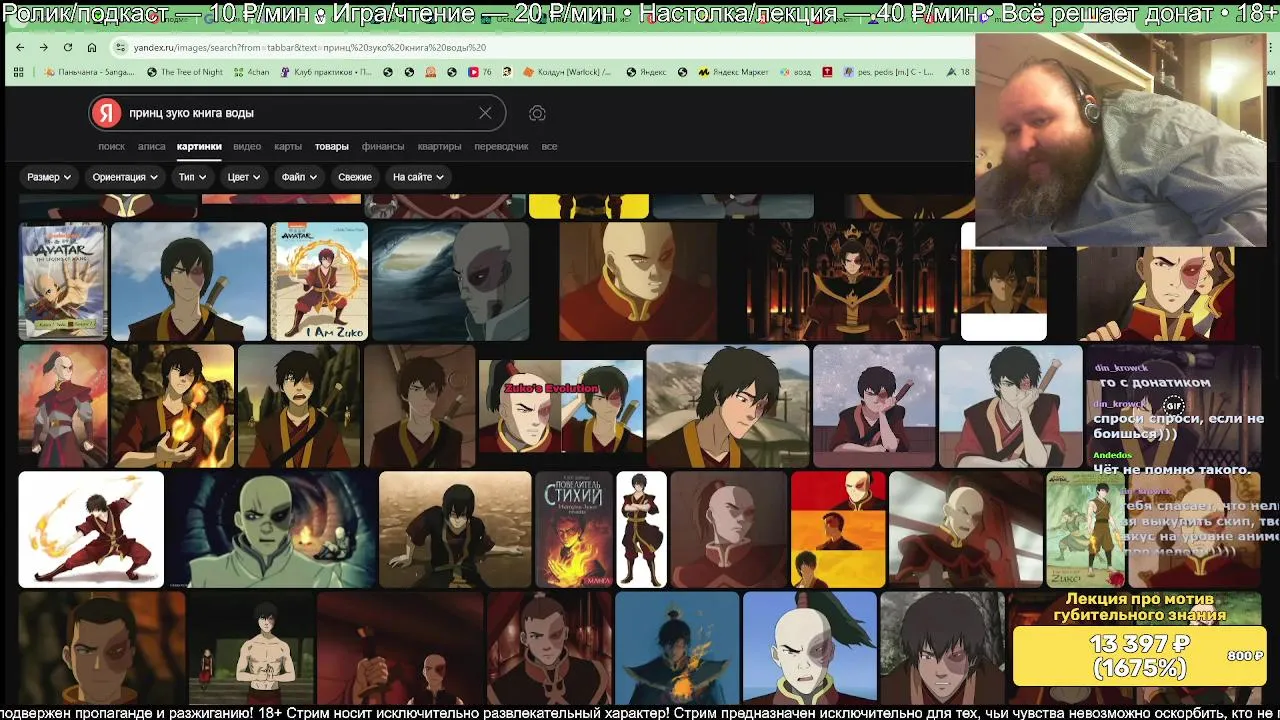Image resolution: width=1280 pixels, height=720 pixels.
Task: Click the site info icon in address bar
Action: (121, 47)
